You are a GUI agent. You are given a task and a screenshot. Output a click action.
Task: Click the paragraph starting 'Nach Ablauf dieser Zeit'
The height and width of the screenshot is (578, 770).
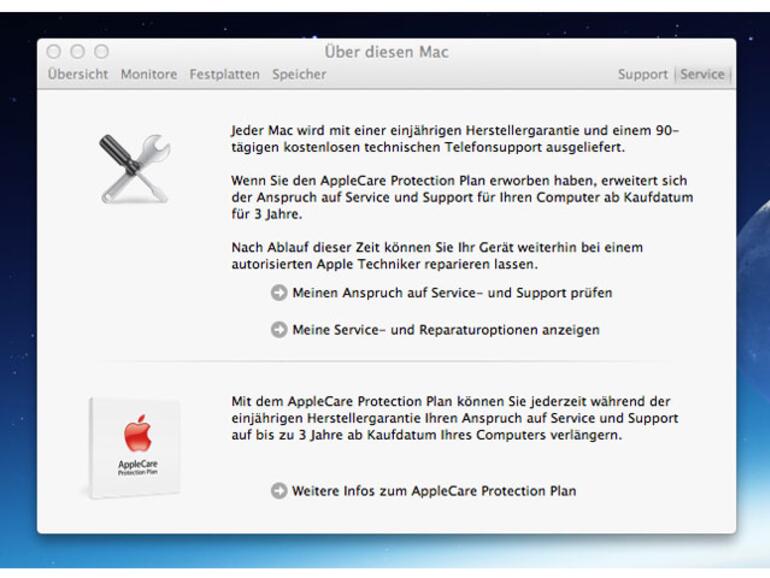[x=437, y=256]
